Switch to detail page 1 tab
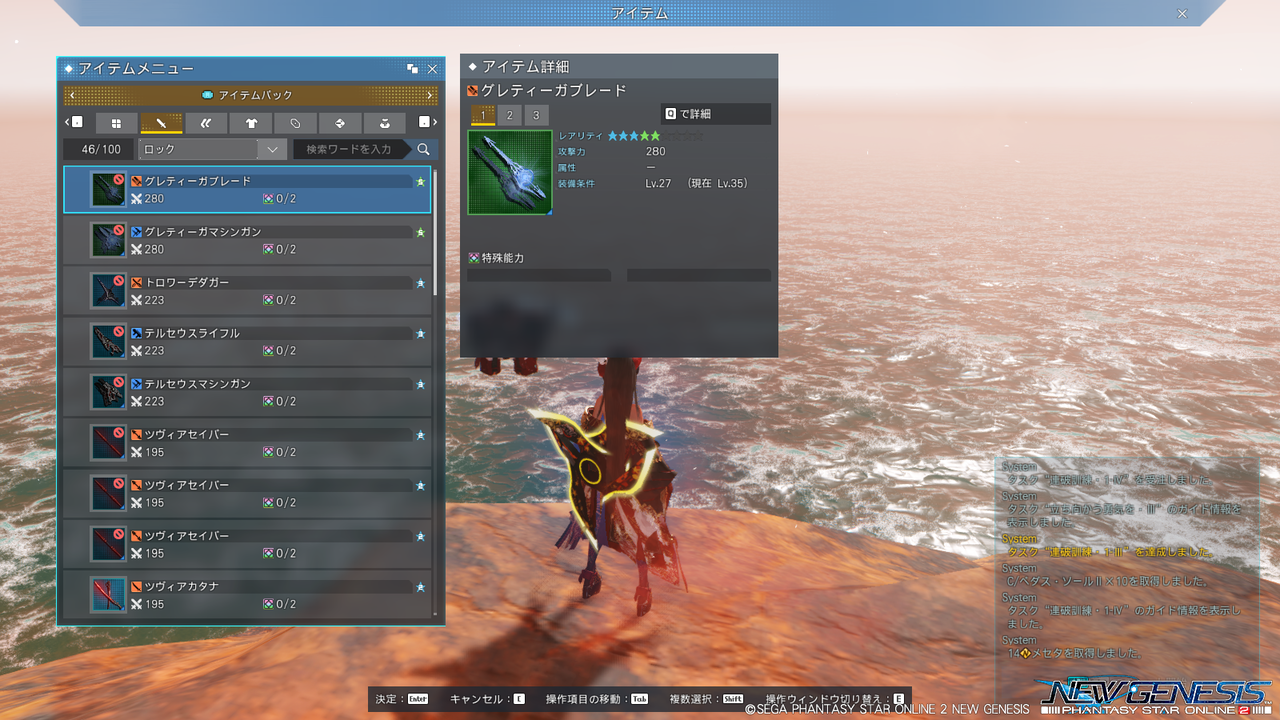The image size is (1280, 720). point(483,115)
